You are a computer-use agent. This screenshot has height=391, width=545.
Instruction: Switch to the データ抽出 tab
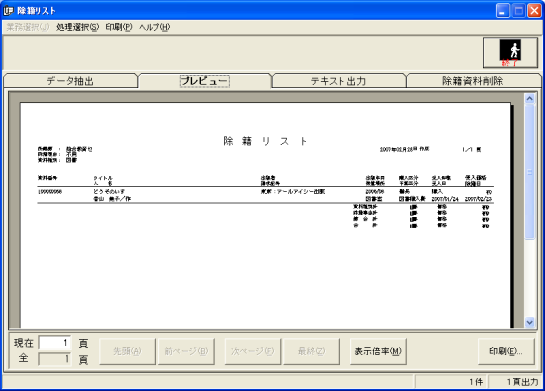pyautogui.click(x=70, y=81)
